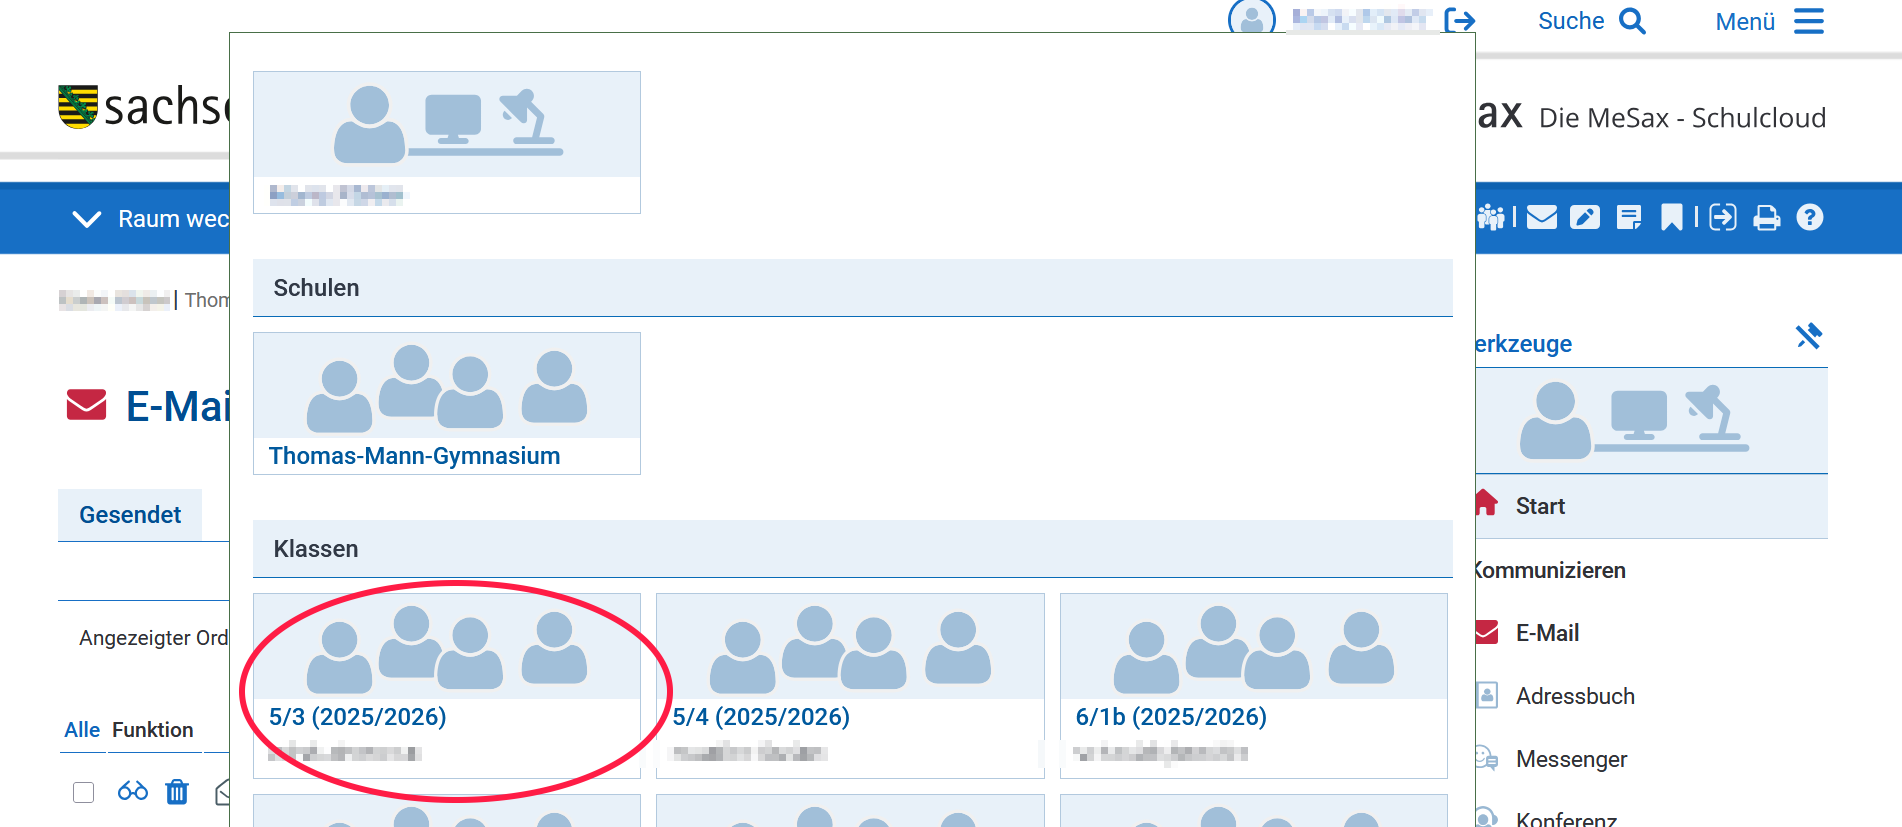1902x827 pixels.
Task: Click the envelope icon in blue toolbar
Action: pos(1542,217)
